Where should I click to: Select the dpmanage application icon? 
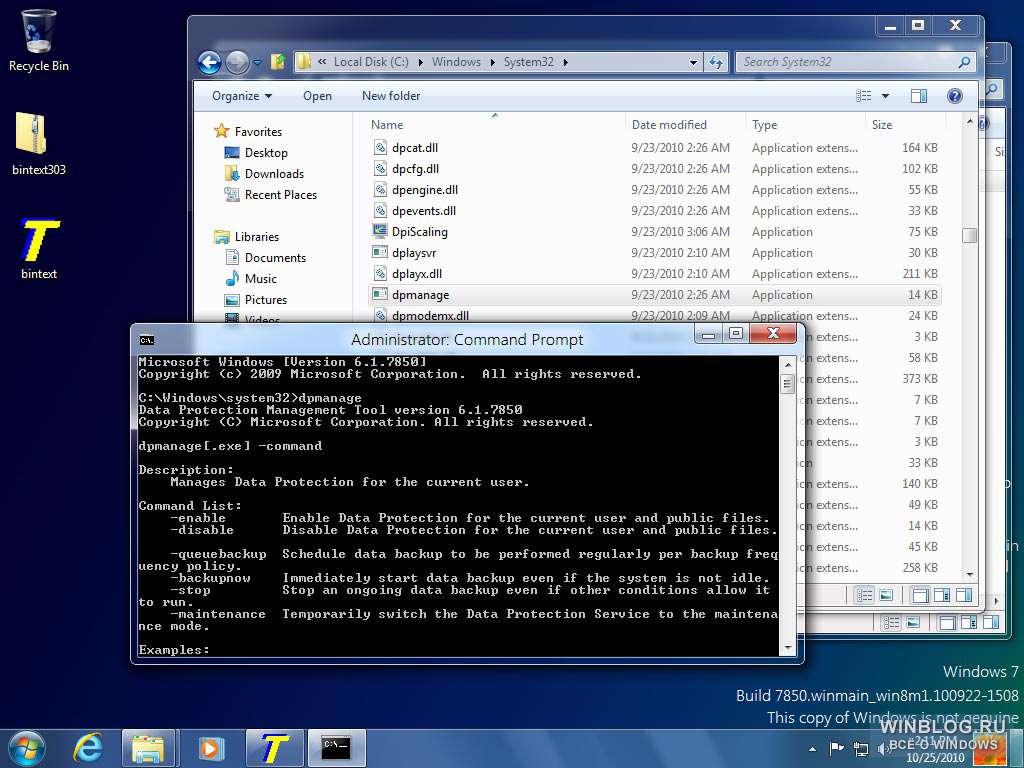click(379, 294)
